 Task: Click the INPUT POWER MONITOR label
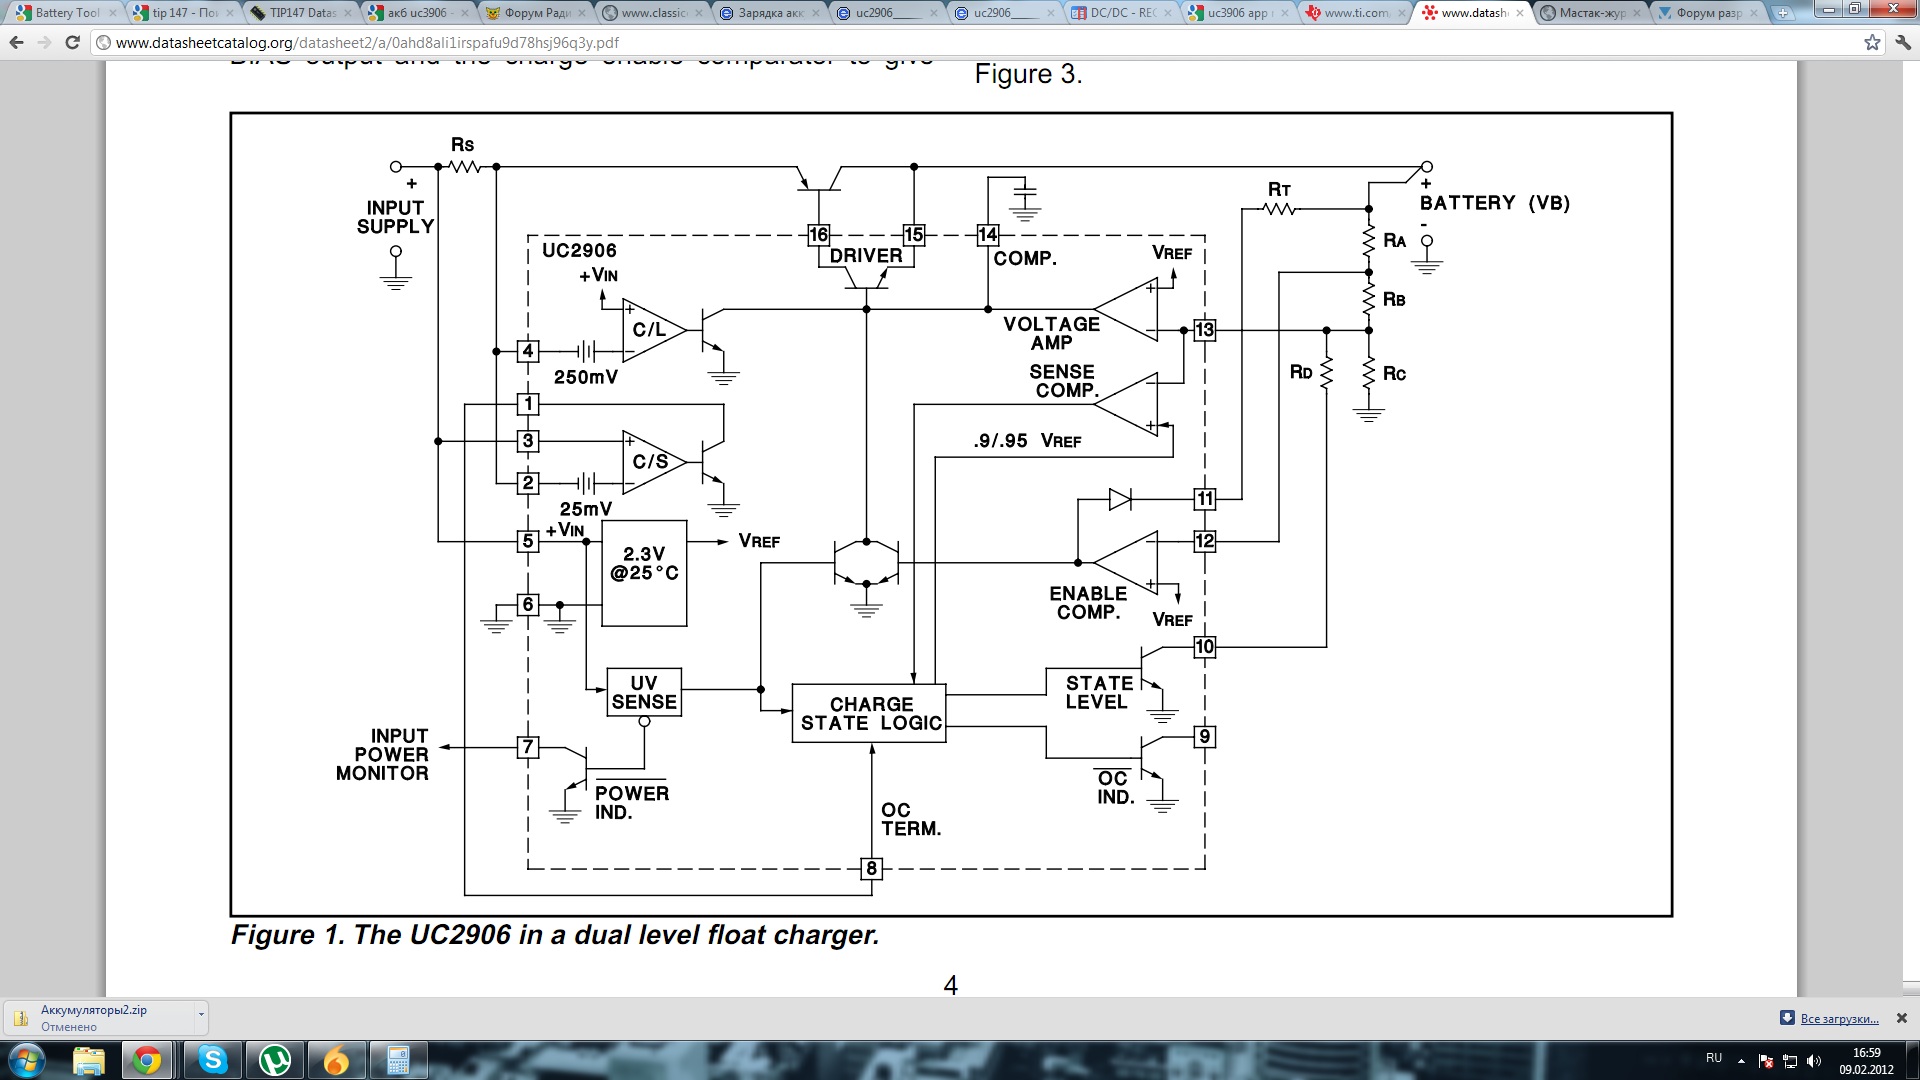tap(383, 754)
